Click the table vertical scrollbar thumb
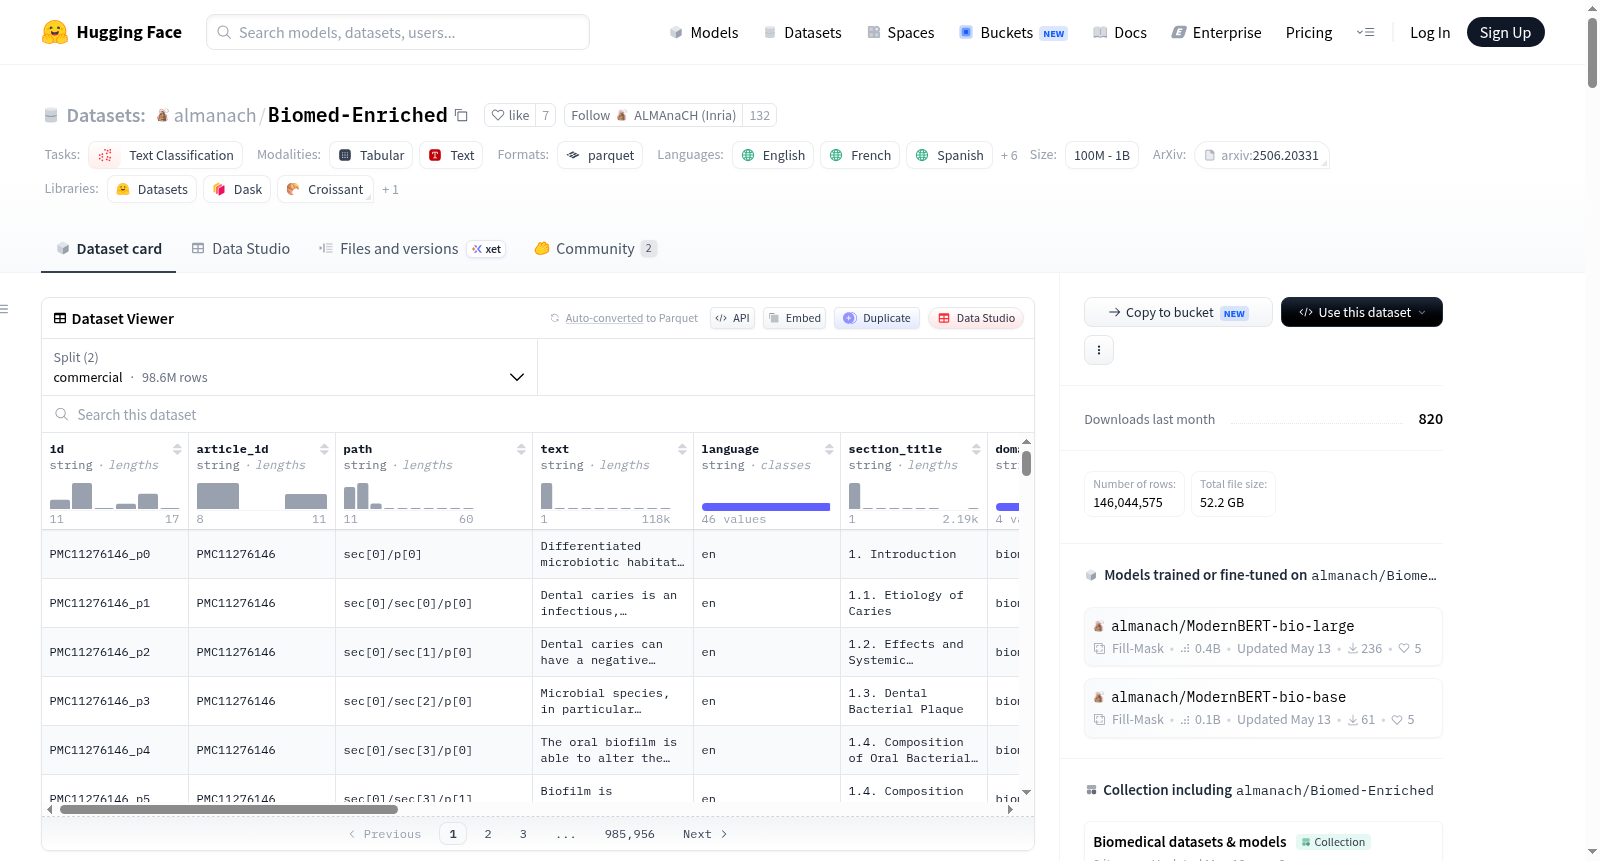The image size is (1600, 861). [1026, 464]
